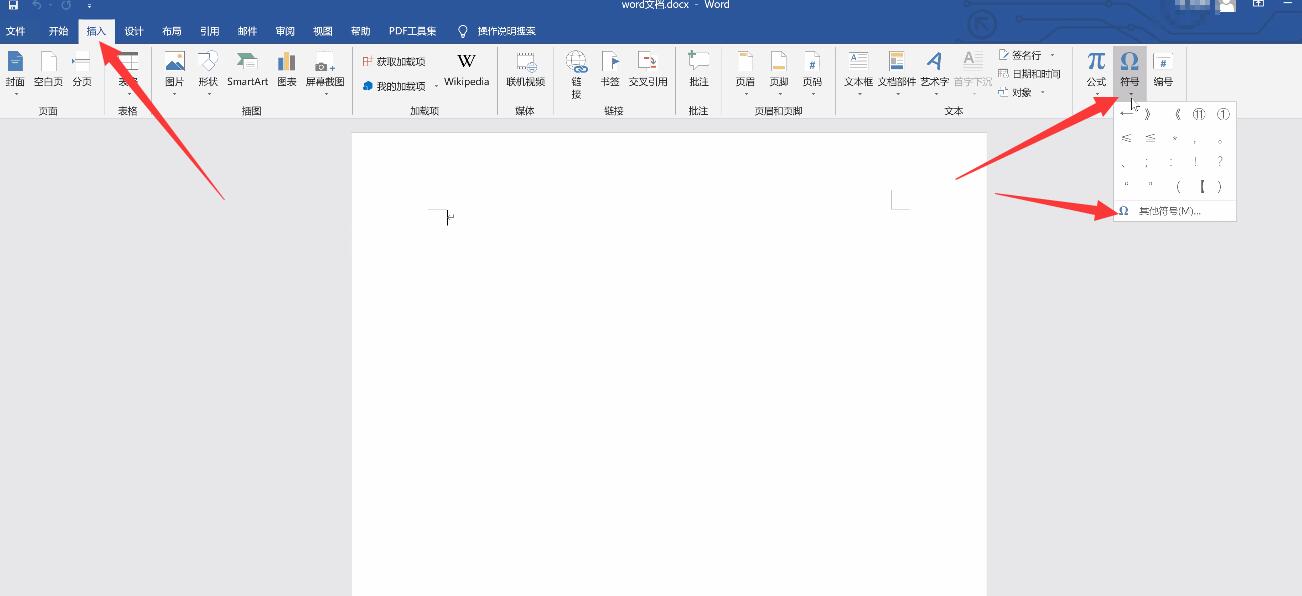The image size is (1302, 596).
Task: Click 日期和时间 date and time button
Action: tap(1029, 74)
